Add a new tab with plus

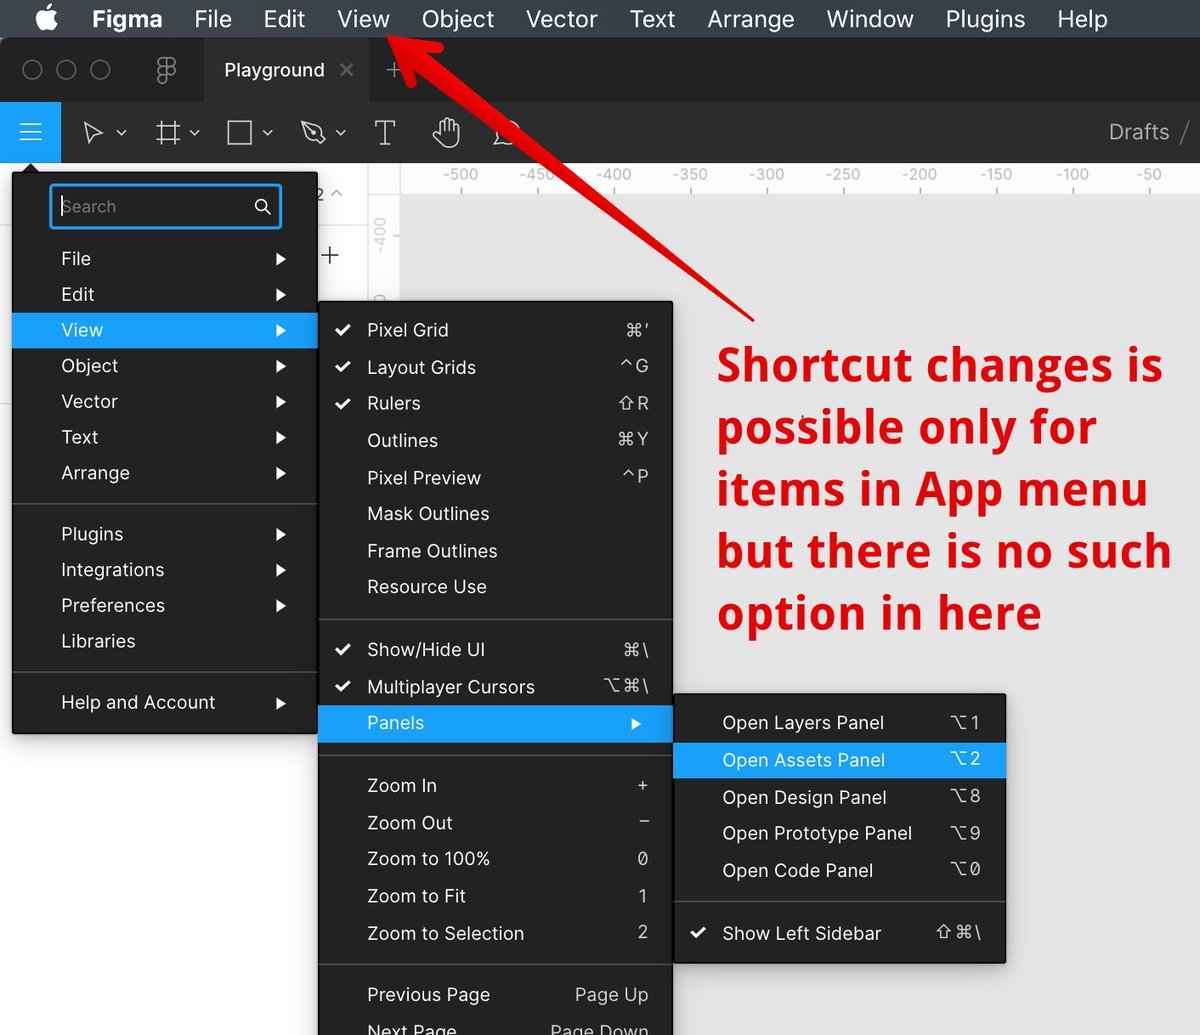(393, 70)
